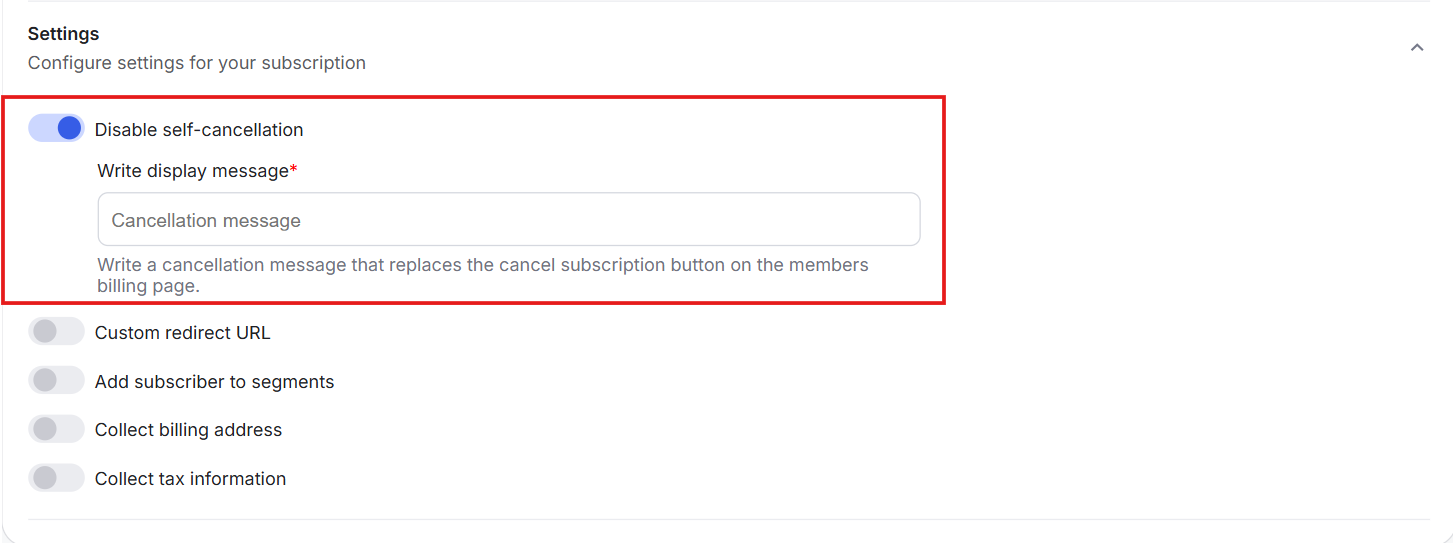Viewport: 1453px width, 543px height.
Task: Click the divider line below Collect tax information
Action: pyautogui.click(x=727, y=519)
